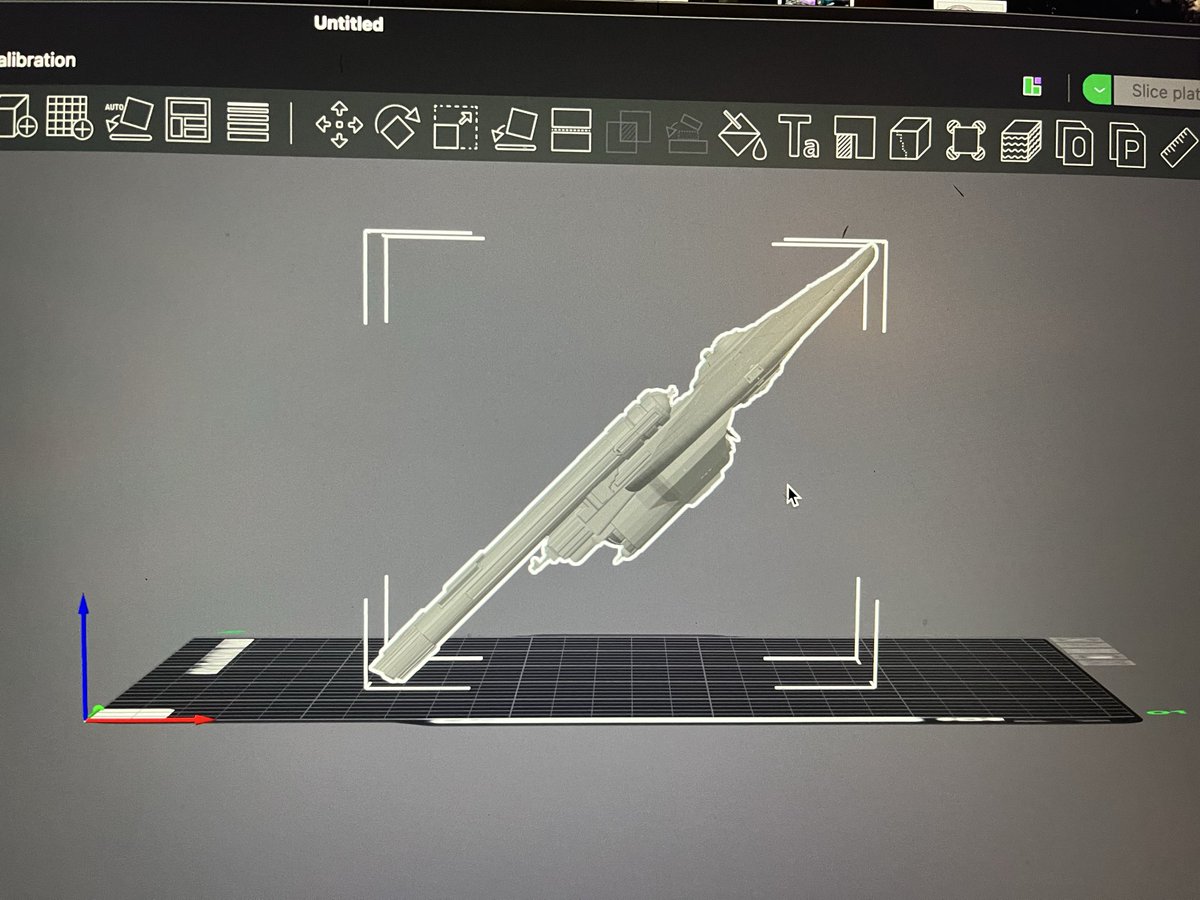Open the Text shape tool
Viewport: 1200px width, 900px height.
coord(799,136)
